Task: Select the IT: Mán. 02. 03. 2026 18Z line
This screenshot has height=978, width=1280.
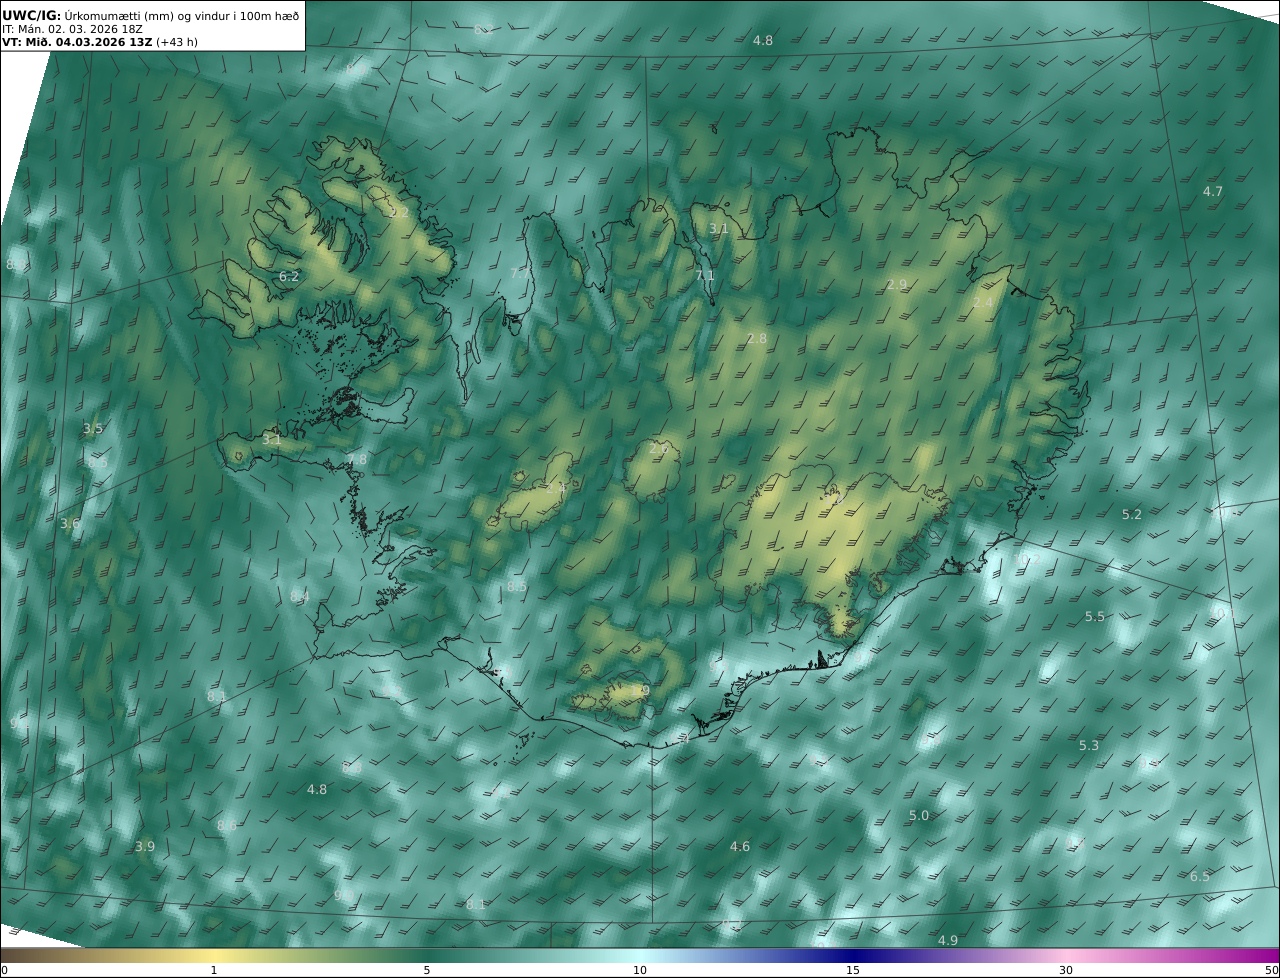Action: coord(72,29)
